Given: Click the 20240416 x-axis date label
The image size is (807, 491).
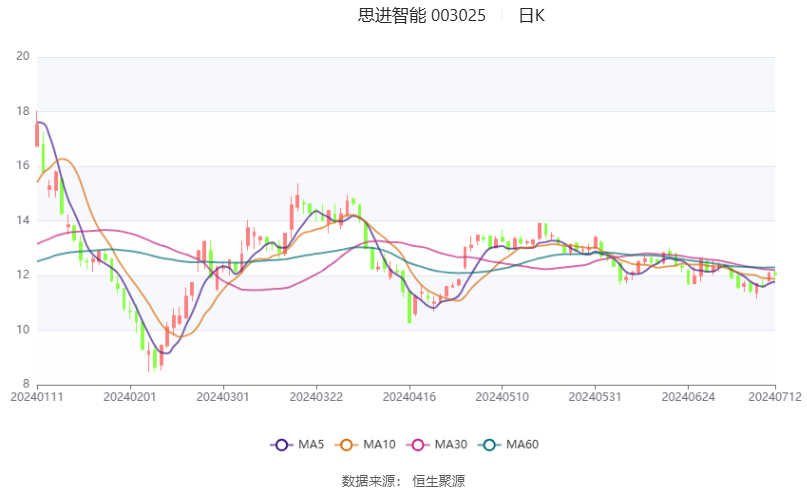Looking at the screenshot, I should click(x=409, y=397).
